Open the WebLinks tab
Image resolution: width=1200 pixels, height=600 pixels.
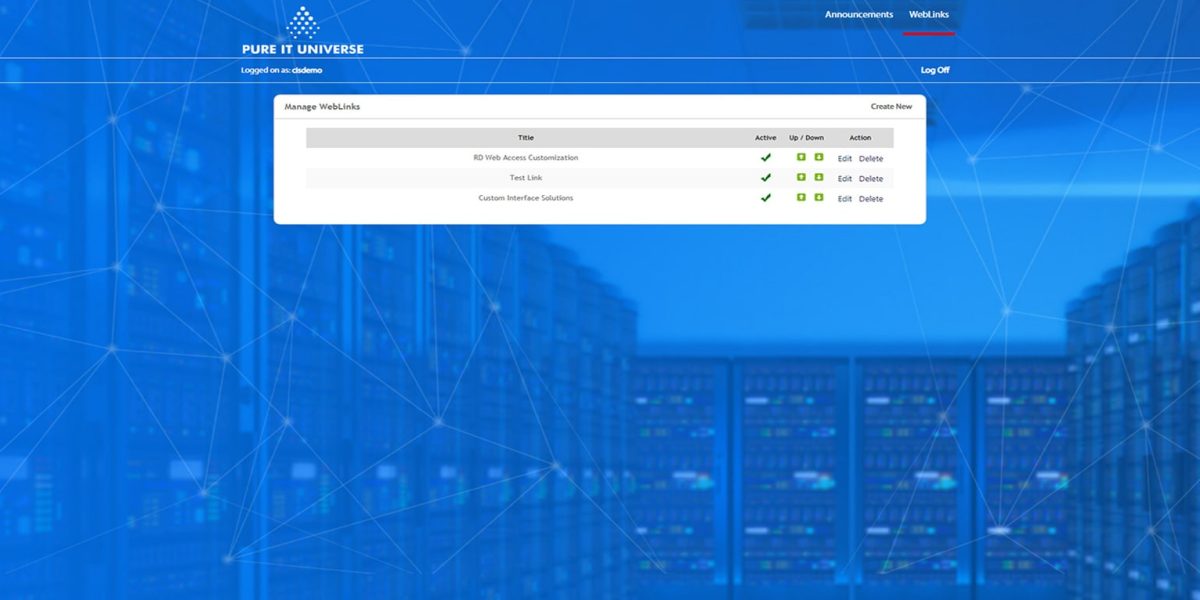(930, 14)
